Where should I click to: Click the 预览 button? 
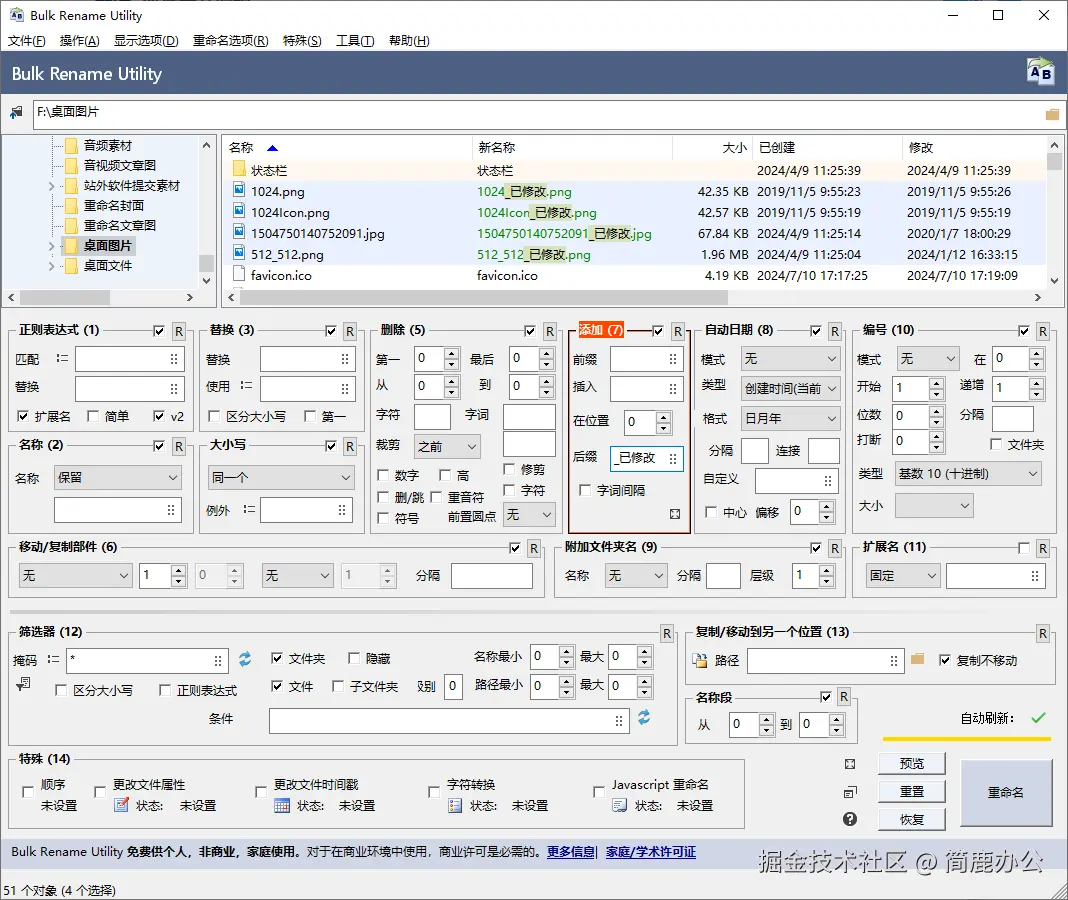tap(911, 764)
